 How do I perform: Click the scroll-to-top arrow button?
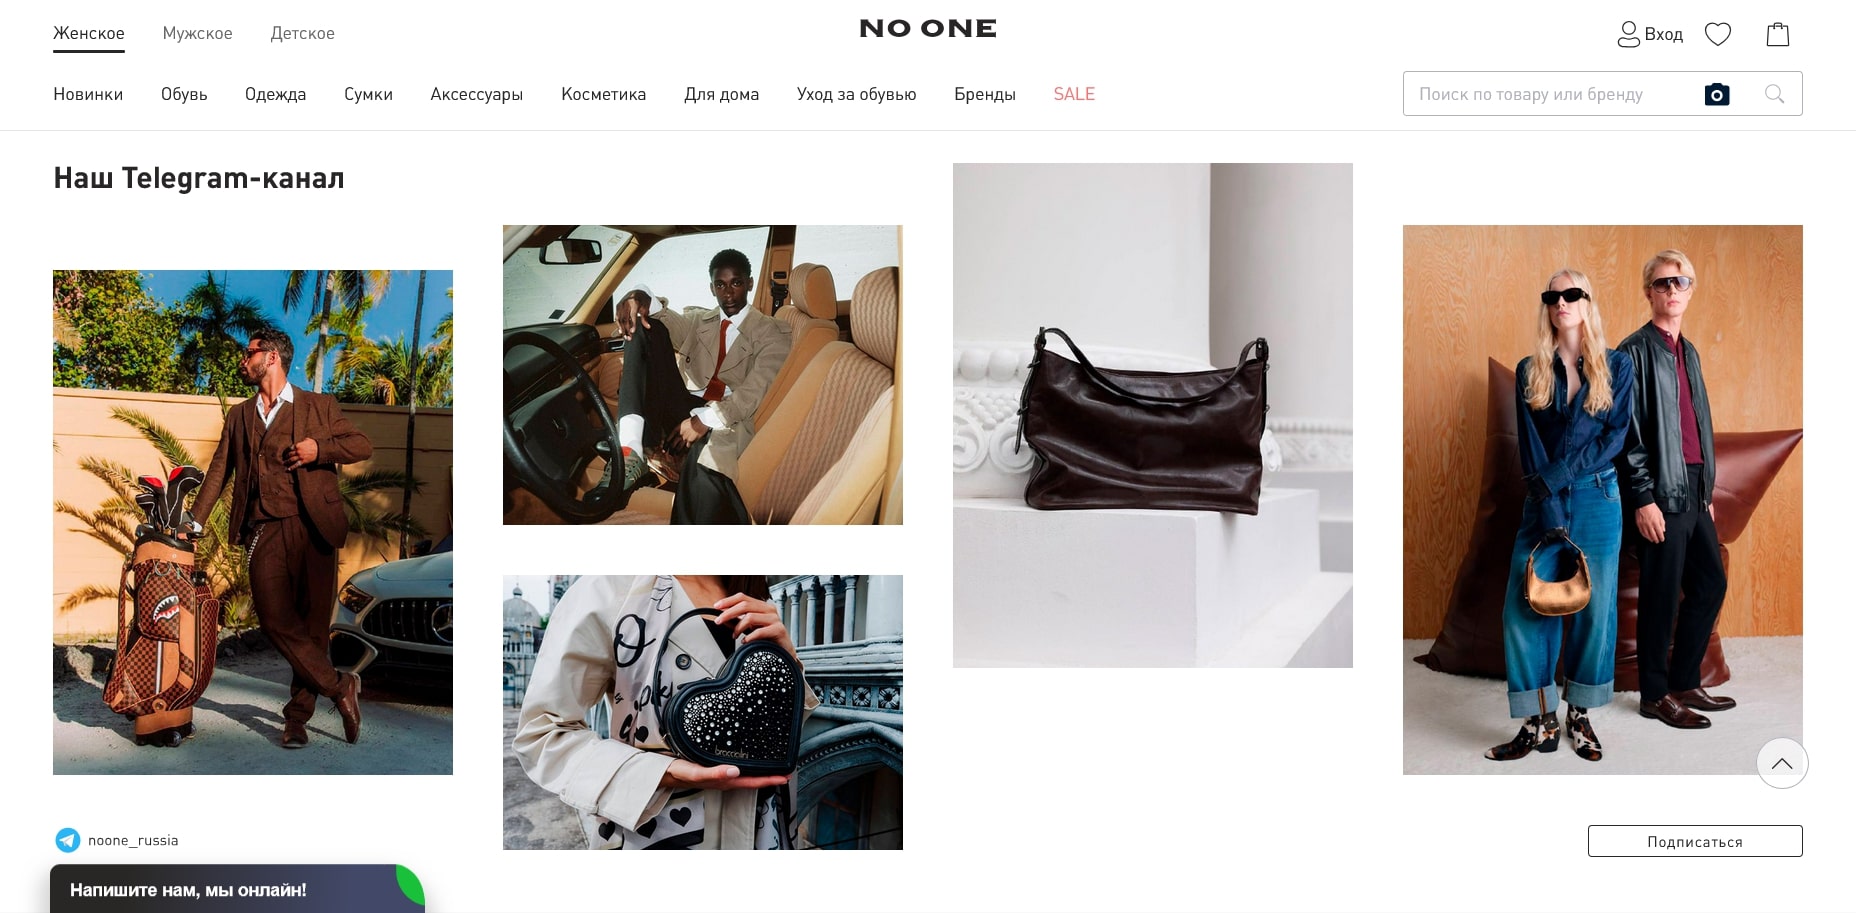click(1782, 763)
